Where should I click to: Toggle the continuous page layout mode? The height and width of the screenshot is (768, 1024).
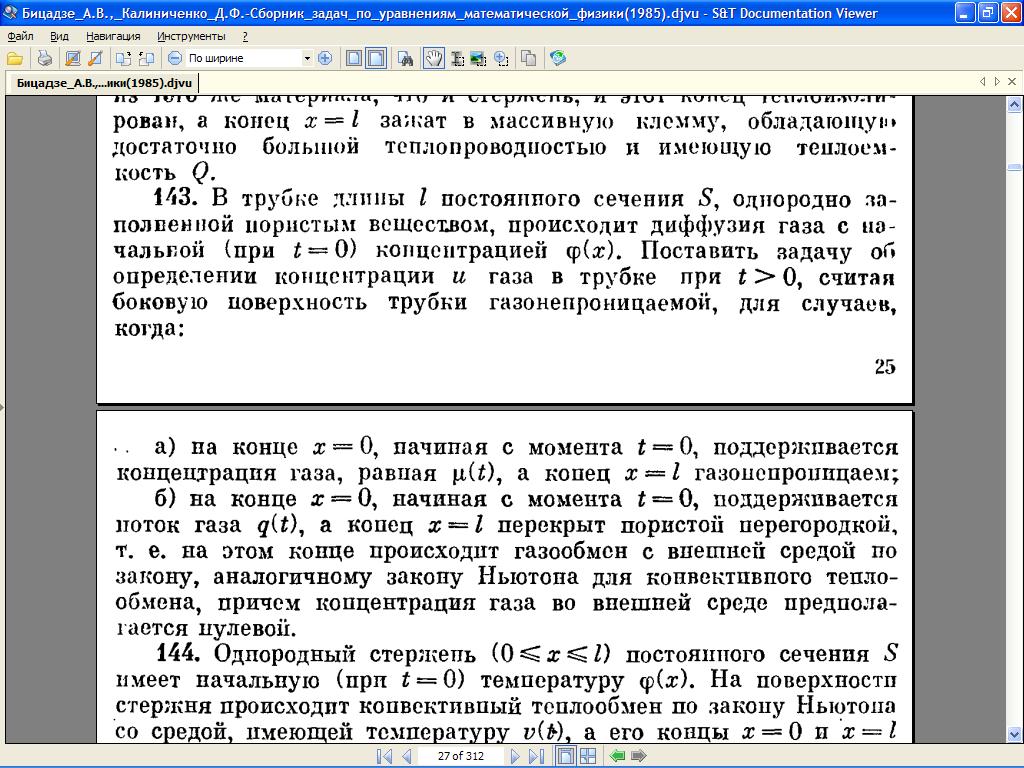376,58
